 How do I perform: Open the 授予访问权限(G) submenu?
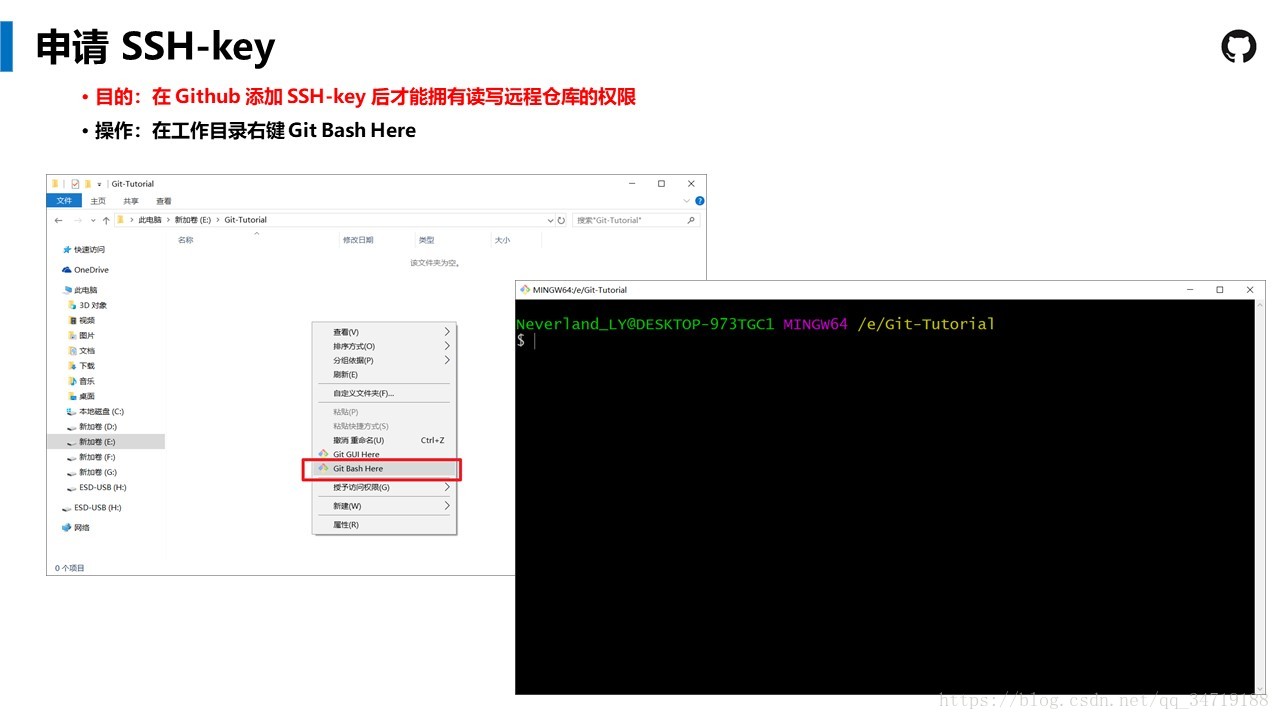[385, 487]
